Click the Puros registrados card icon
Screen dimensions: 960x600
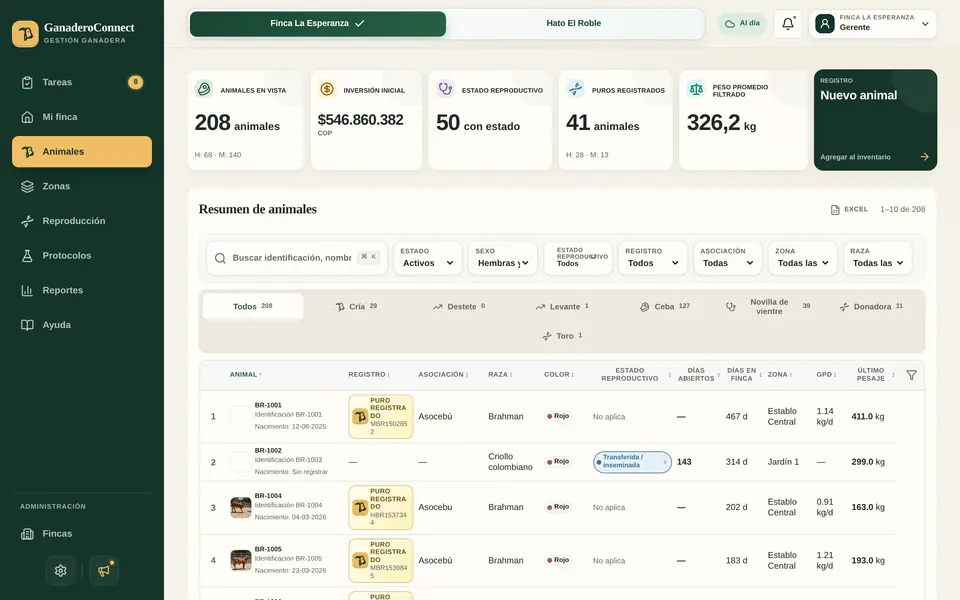576,89
